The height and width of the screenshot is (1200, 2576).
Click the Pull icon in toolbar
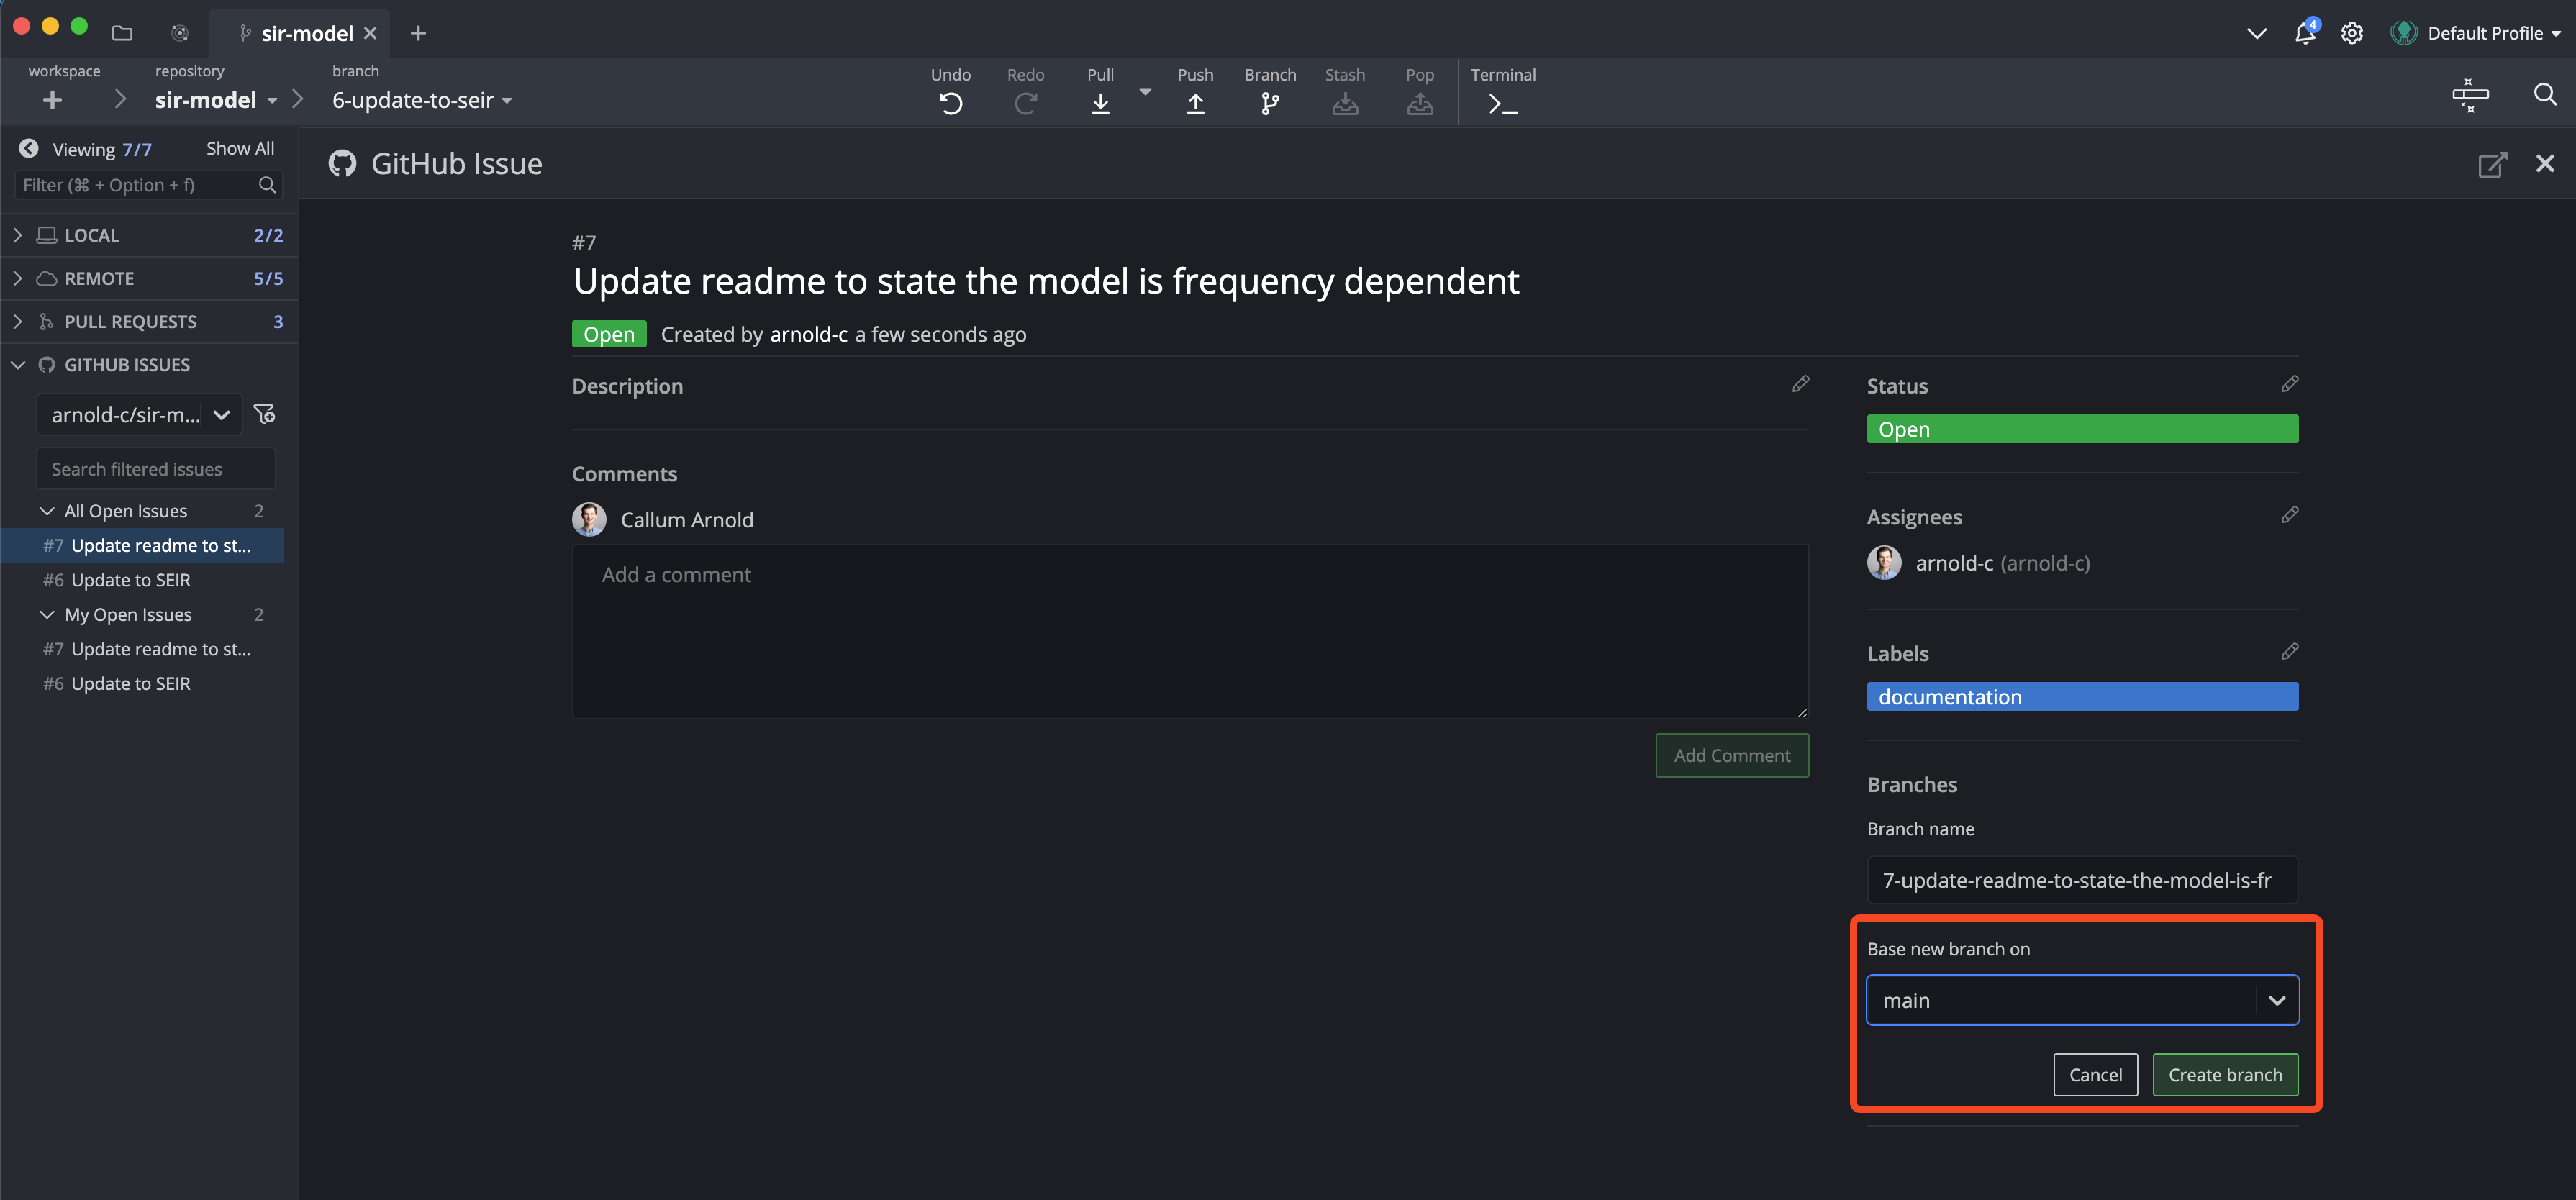point(1100,103)
